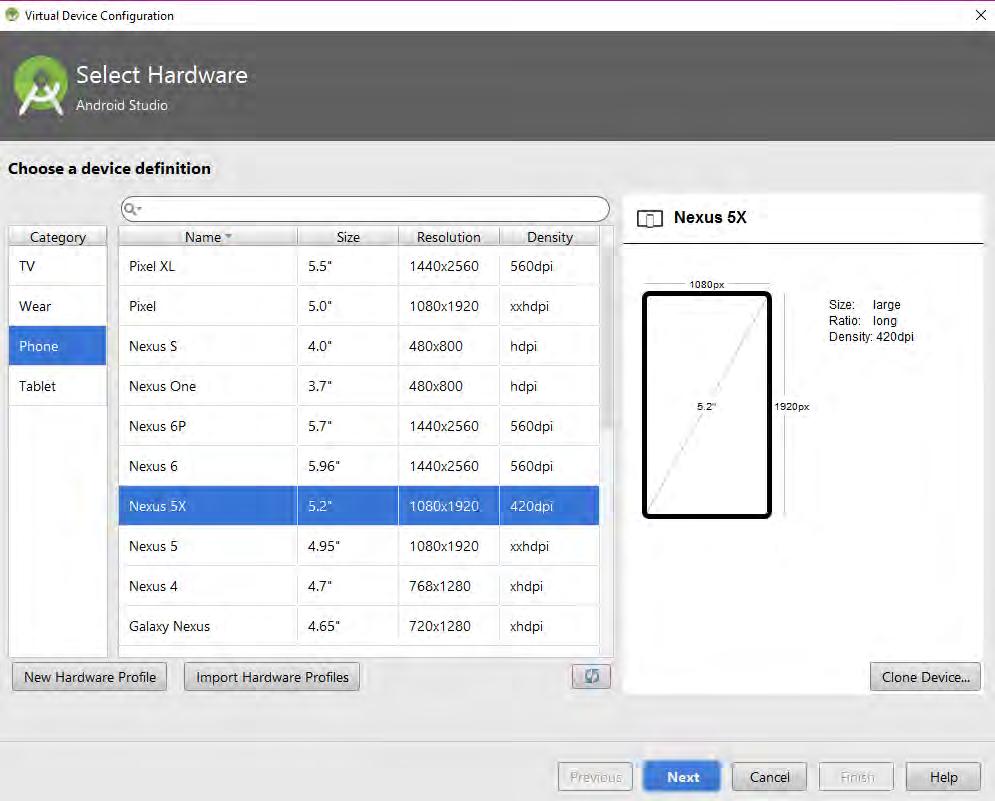Select the Nexus 5 device name
This screenshot has height=801, width=995.
click(153, 546)
